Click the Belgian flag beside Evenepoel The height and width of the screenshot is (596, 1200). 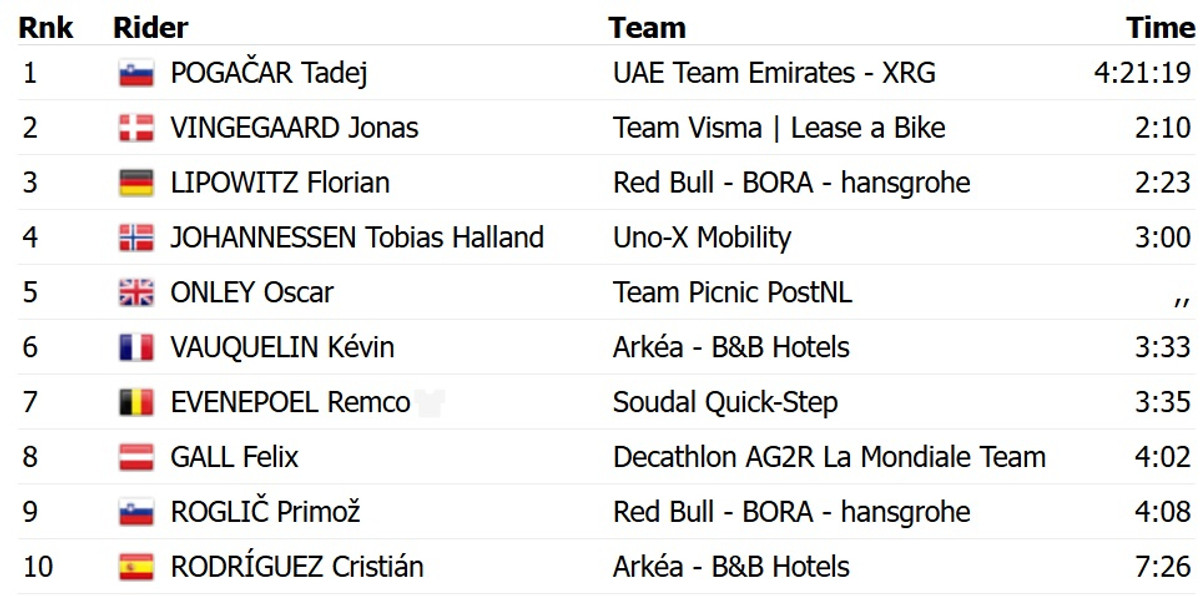[x=136, y=403]
